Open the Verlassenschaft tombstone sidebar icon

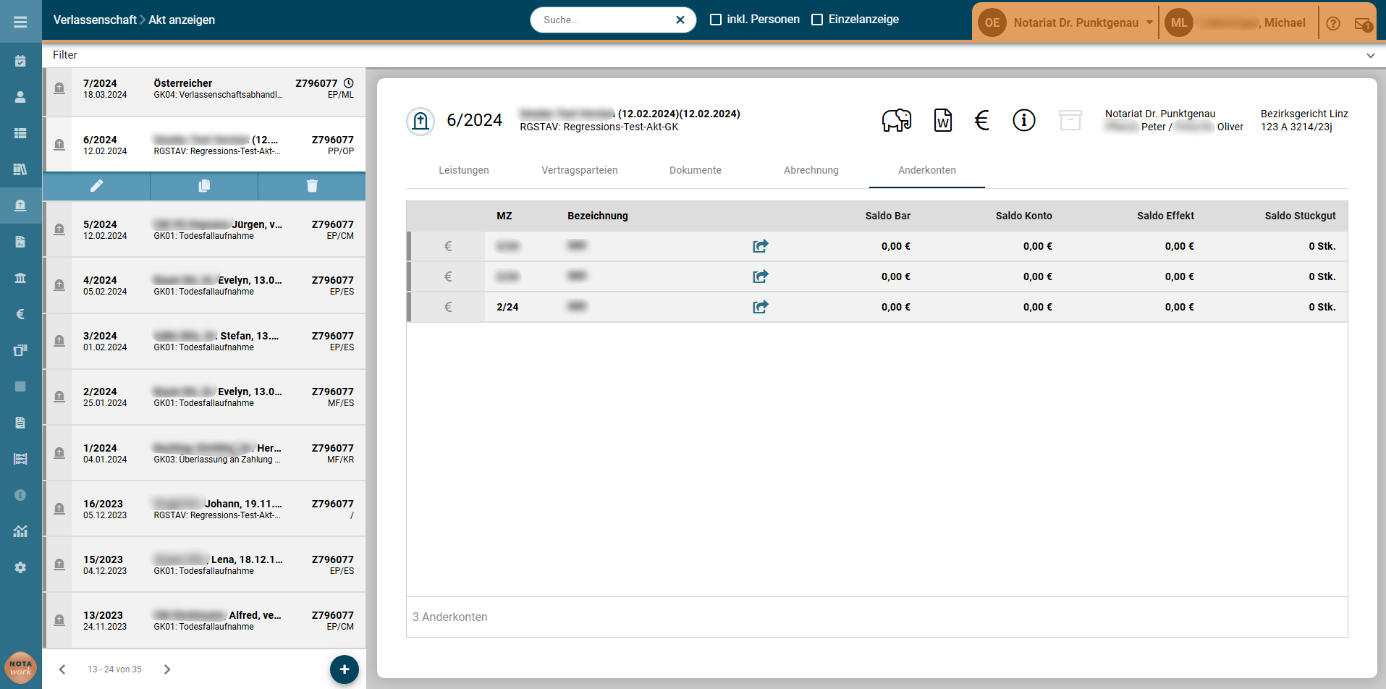20,205
